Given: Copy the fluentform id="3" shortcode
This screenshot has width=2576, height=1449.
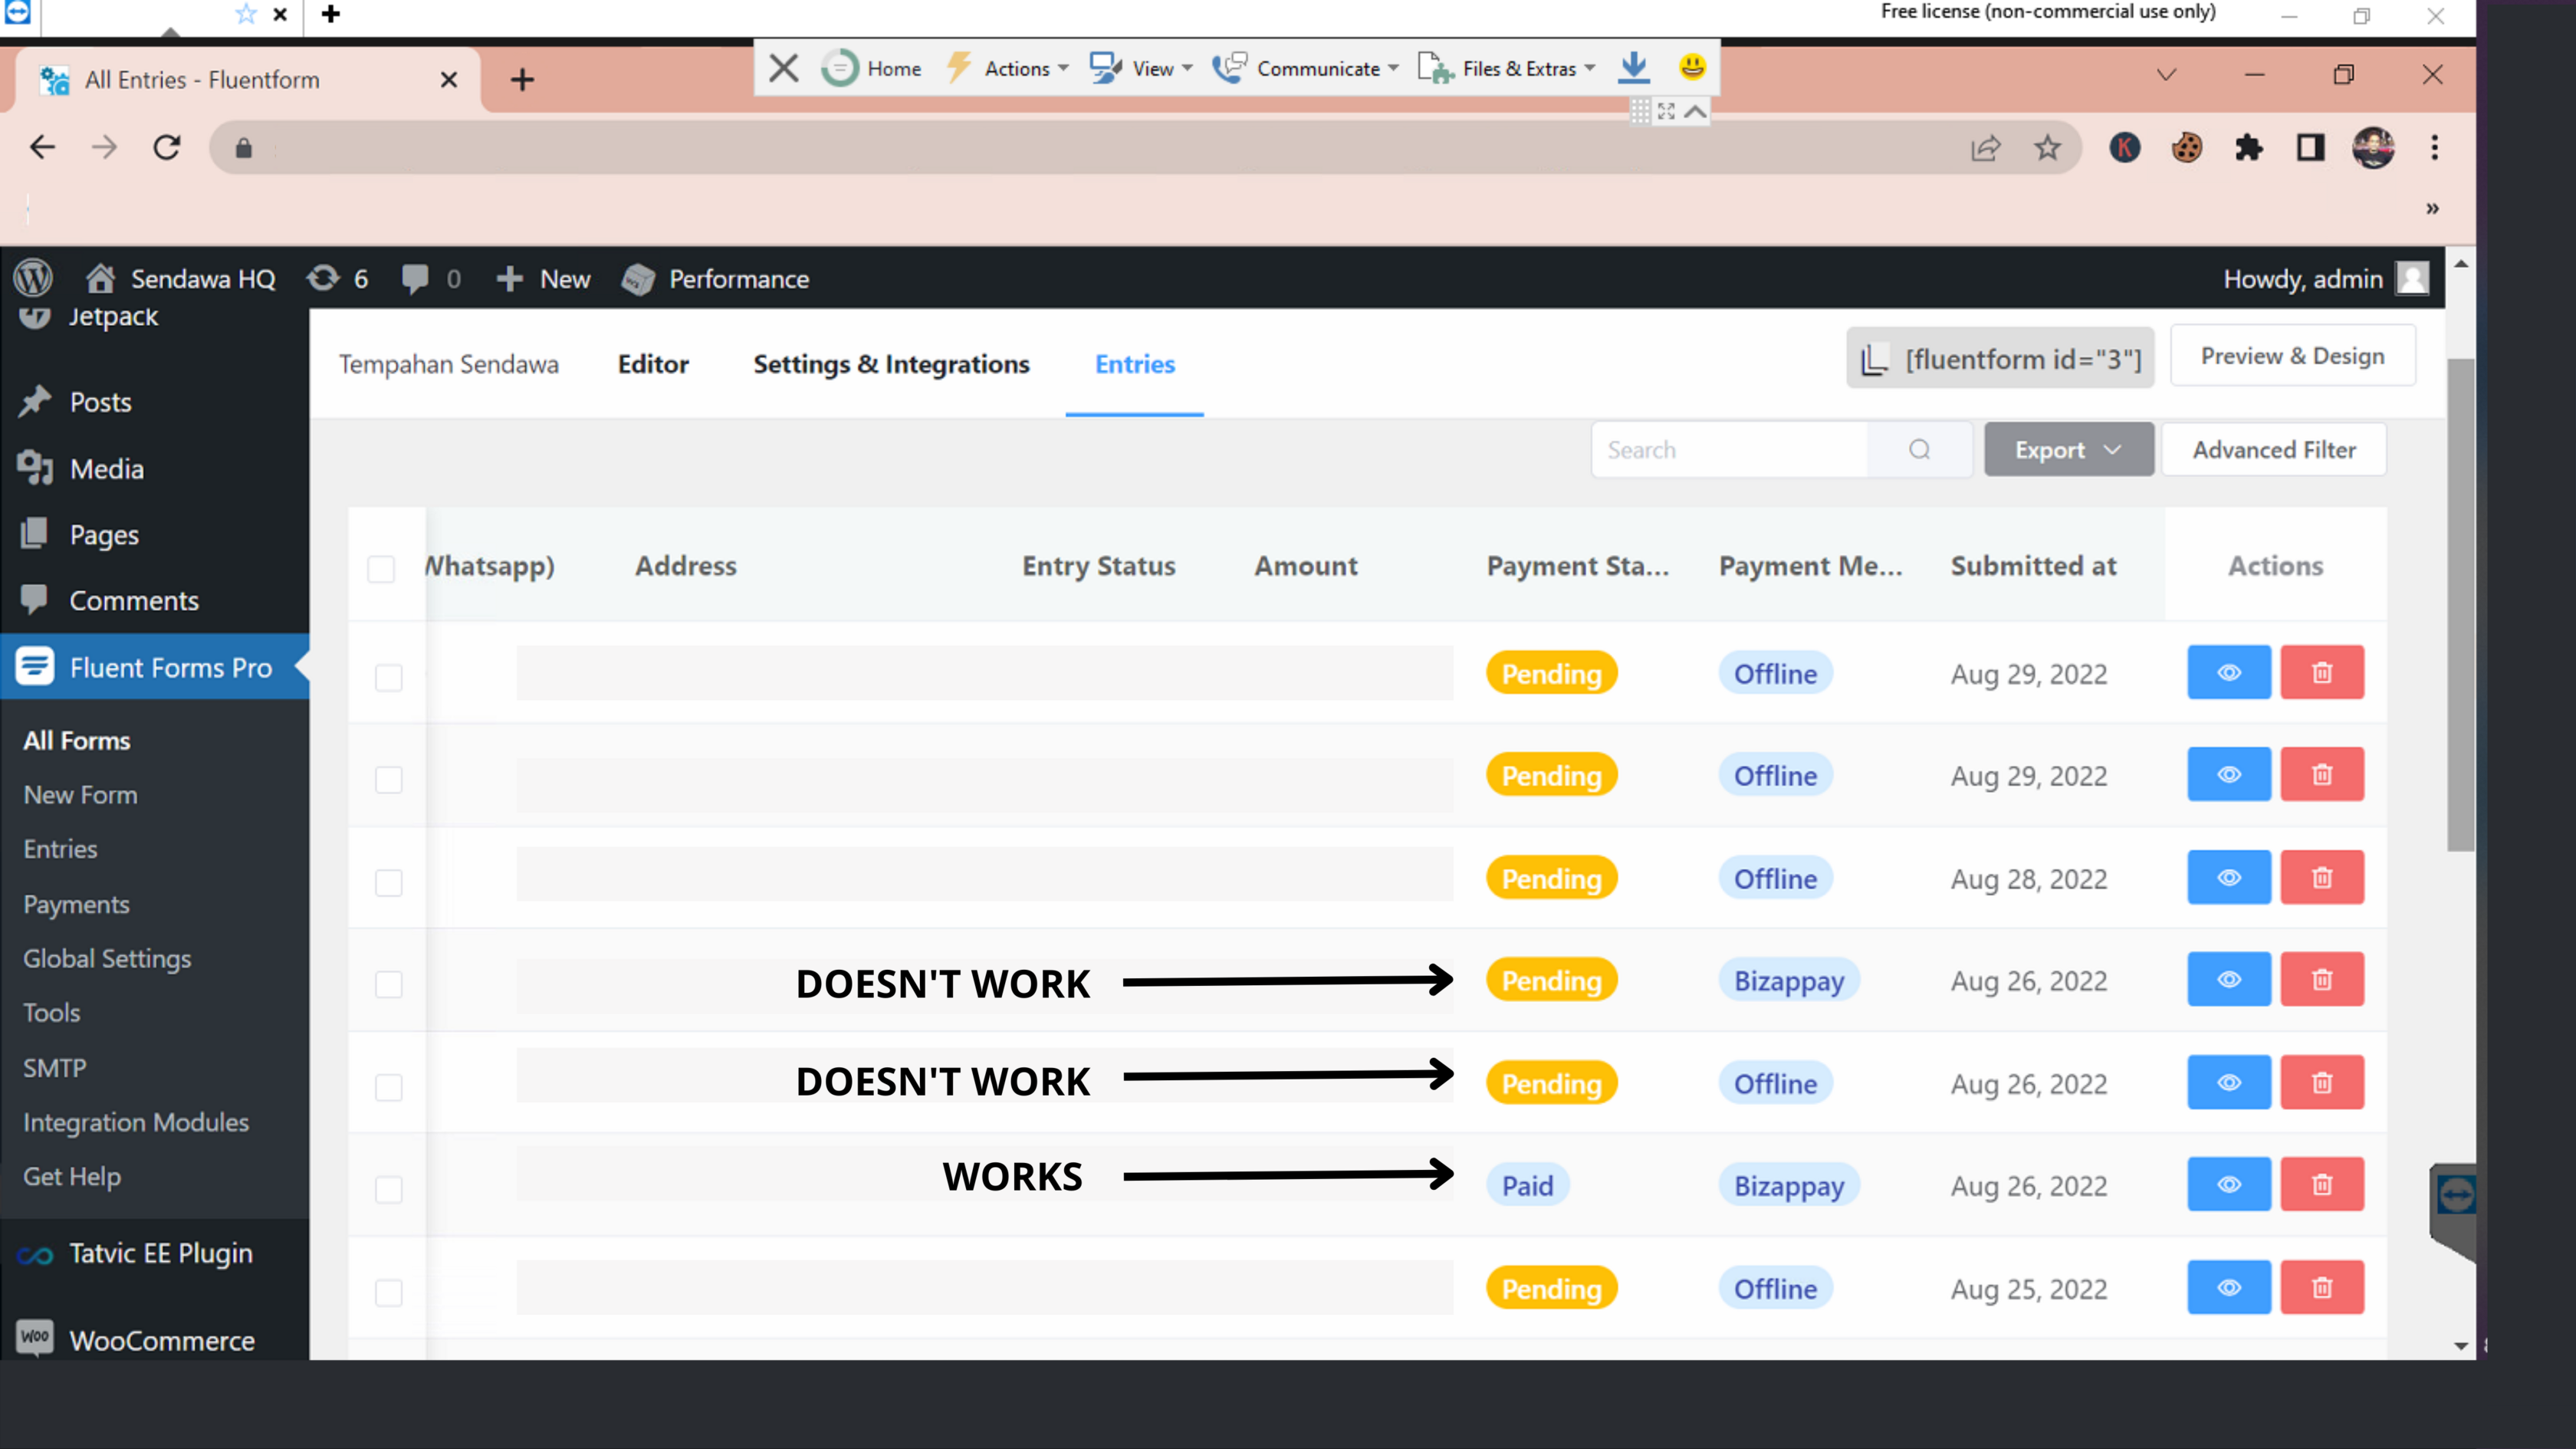Looking at the screenshot, I should point(2000,358).
